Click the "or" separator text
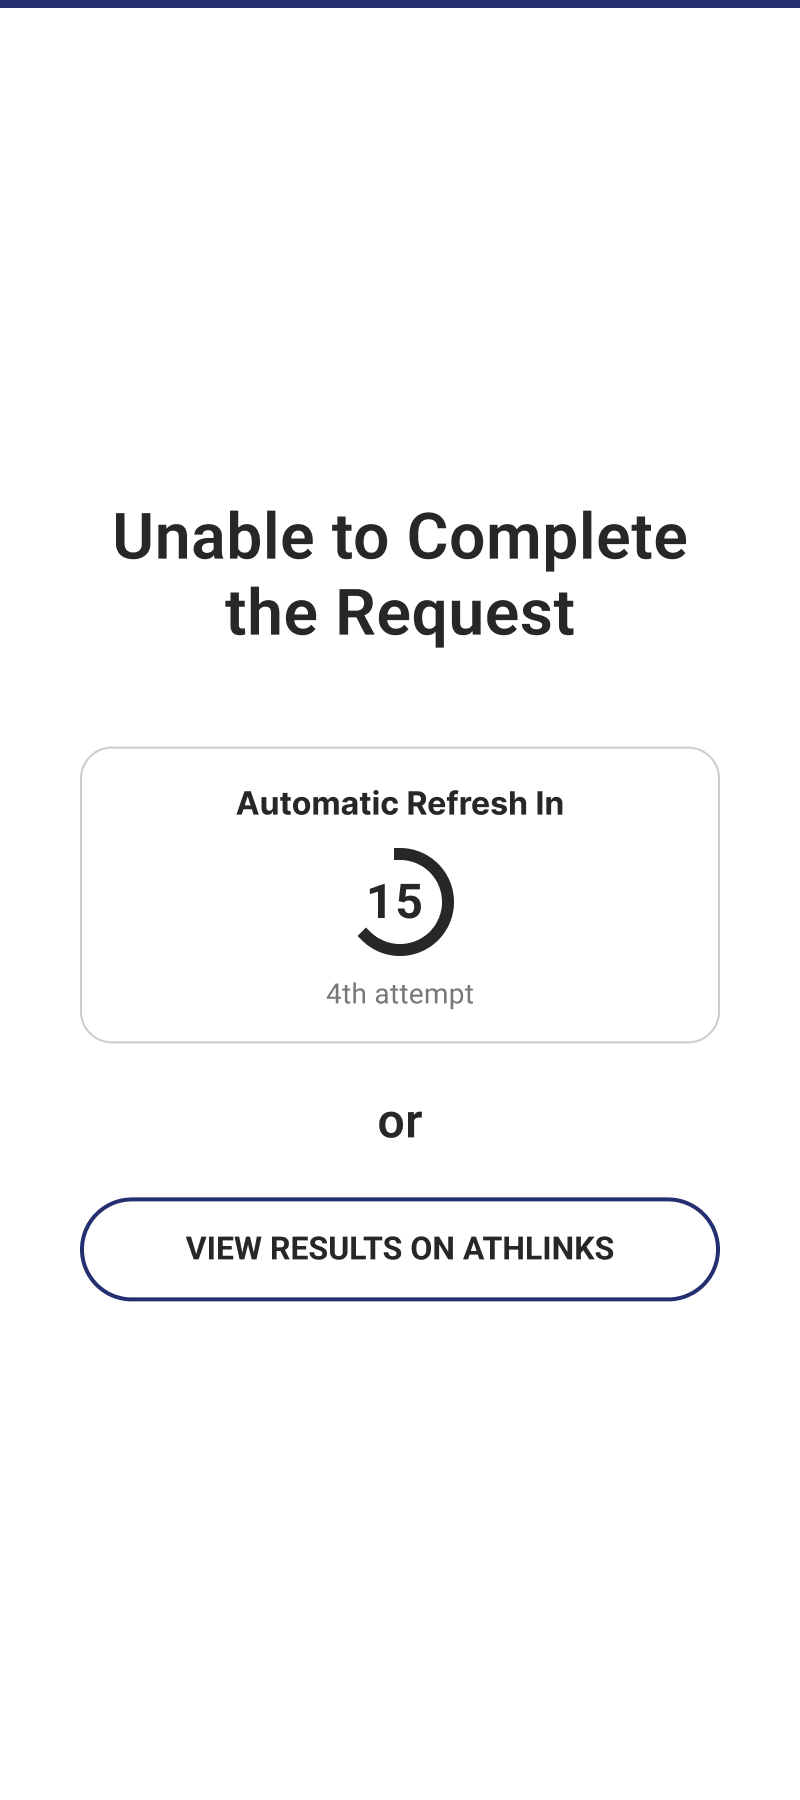The width and height of the screenshot is (800, 1800). pyautogui.click(x=400, y=1122)
